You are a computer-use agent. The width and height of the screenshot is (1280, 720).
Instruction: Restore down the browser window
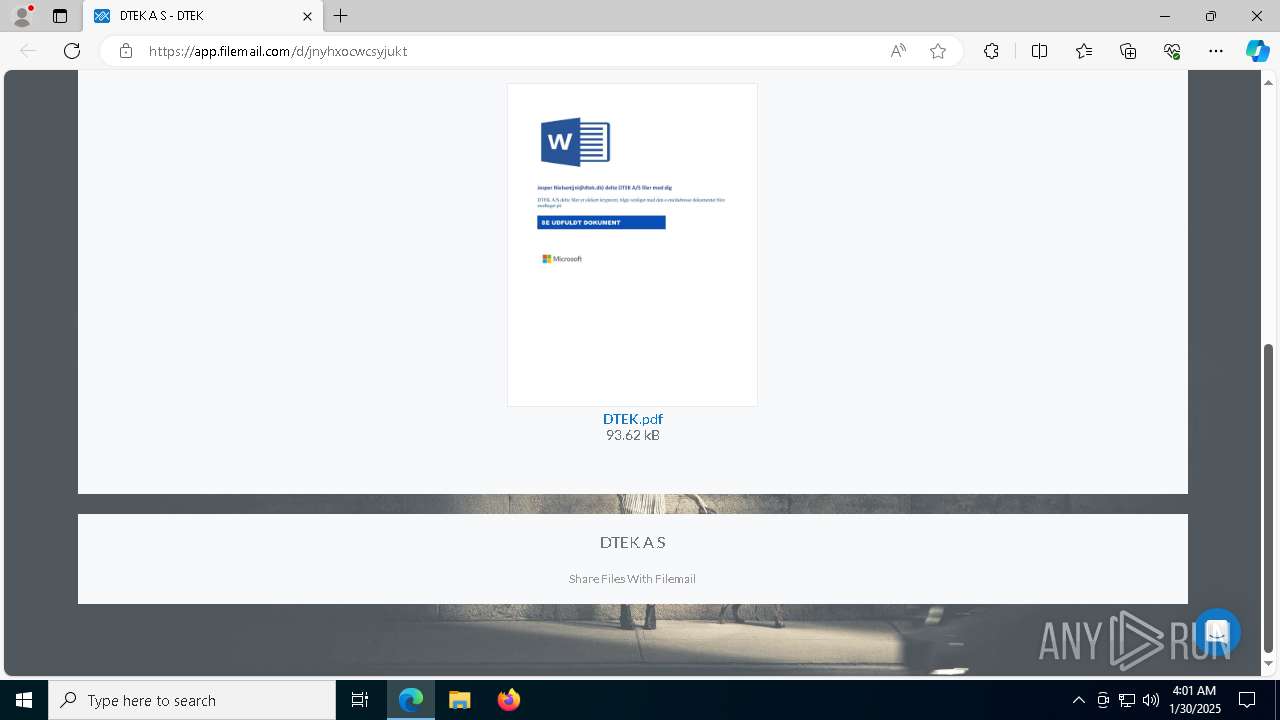point(1211,16)
